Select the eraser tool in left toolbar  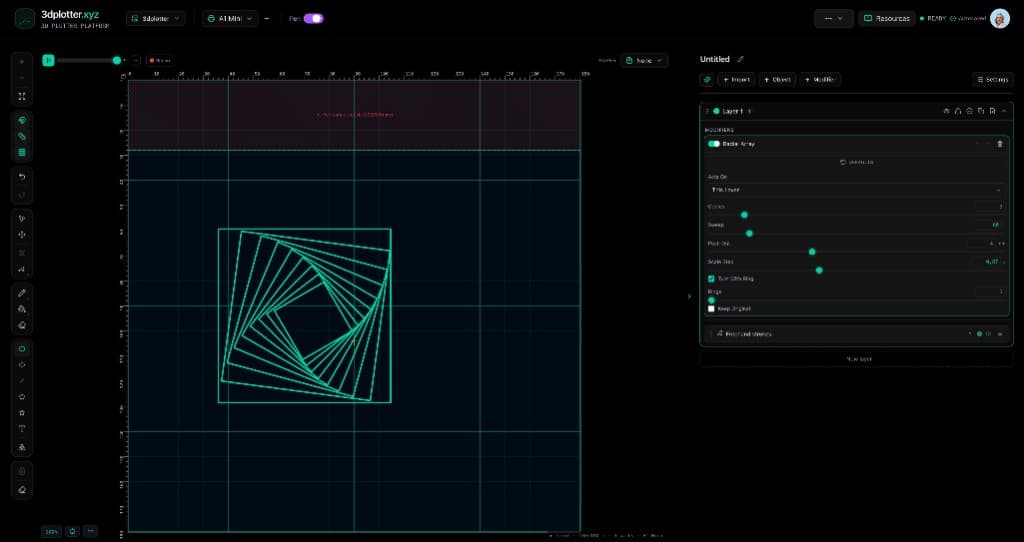(22, 325)
